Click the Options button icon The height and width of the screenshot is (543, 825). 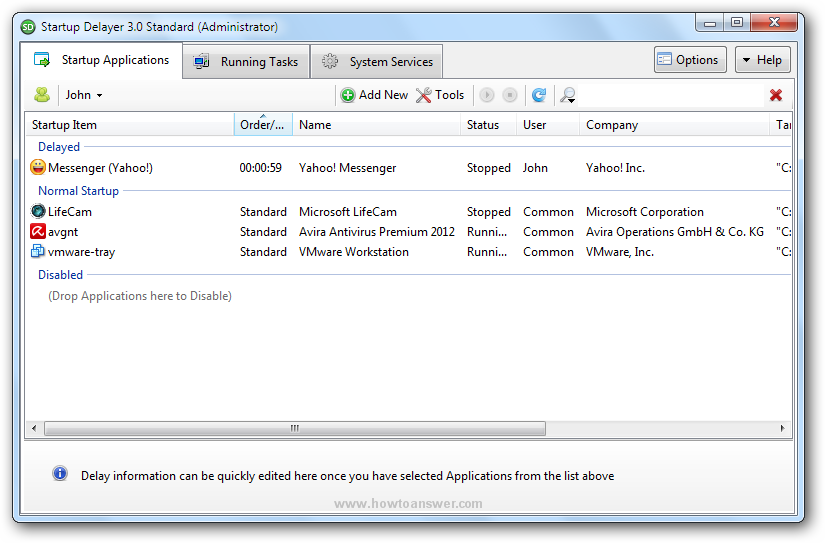[665, 59]
